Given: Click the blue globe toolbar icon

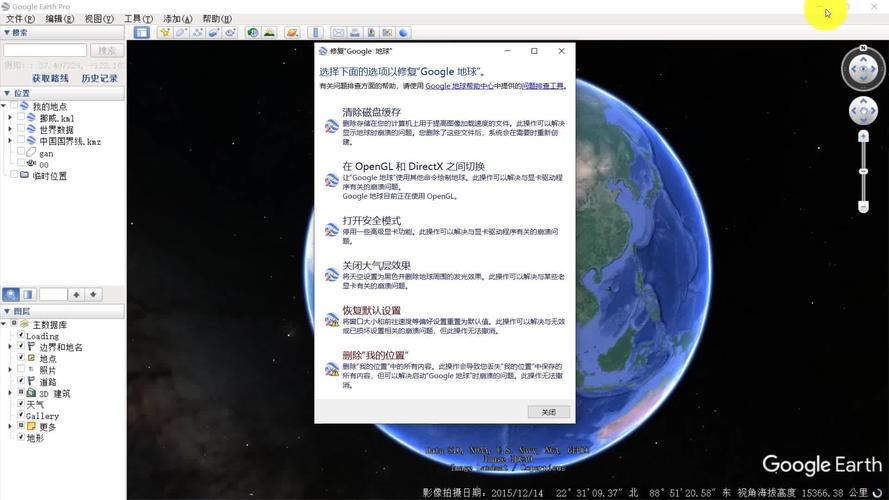Looking at the screenshot, I should [x=404, y=32].
